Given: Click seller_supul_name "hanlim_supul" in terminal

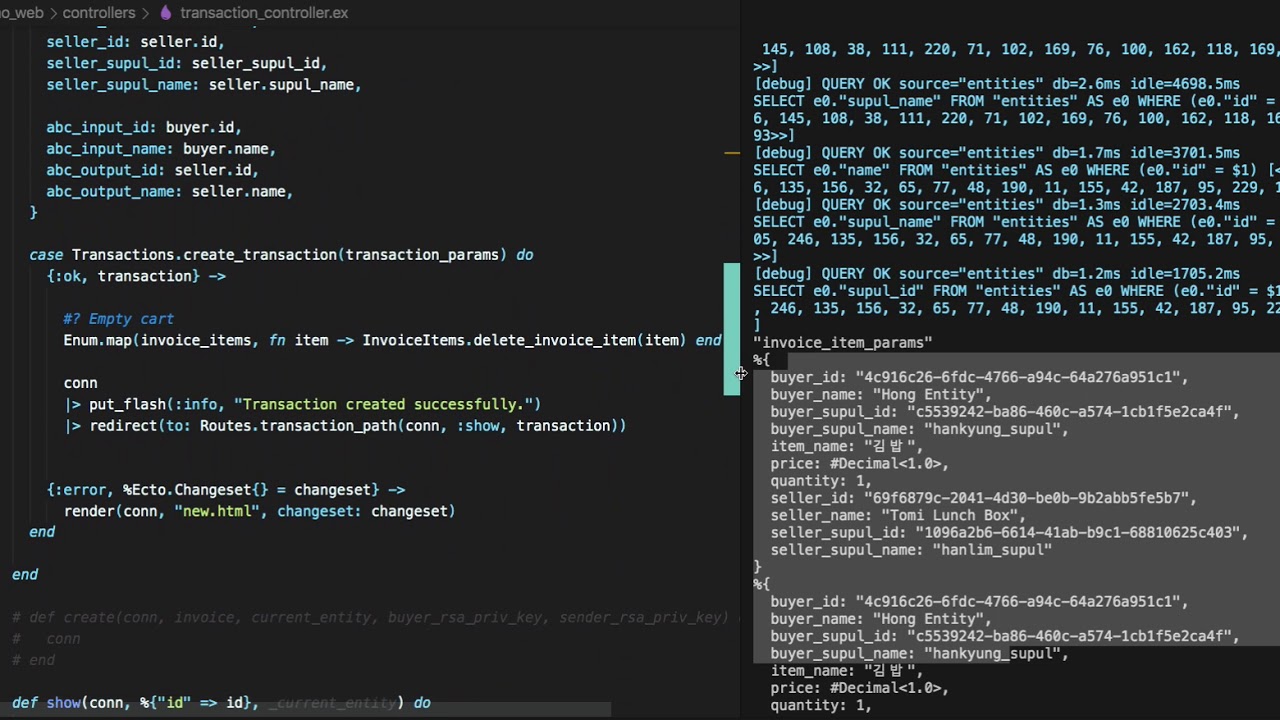Looking at the screenshot, I should pyautogui.click(x=911, y=550).
